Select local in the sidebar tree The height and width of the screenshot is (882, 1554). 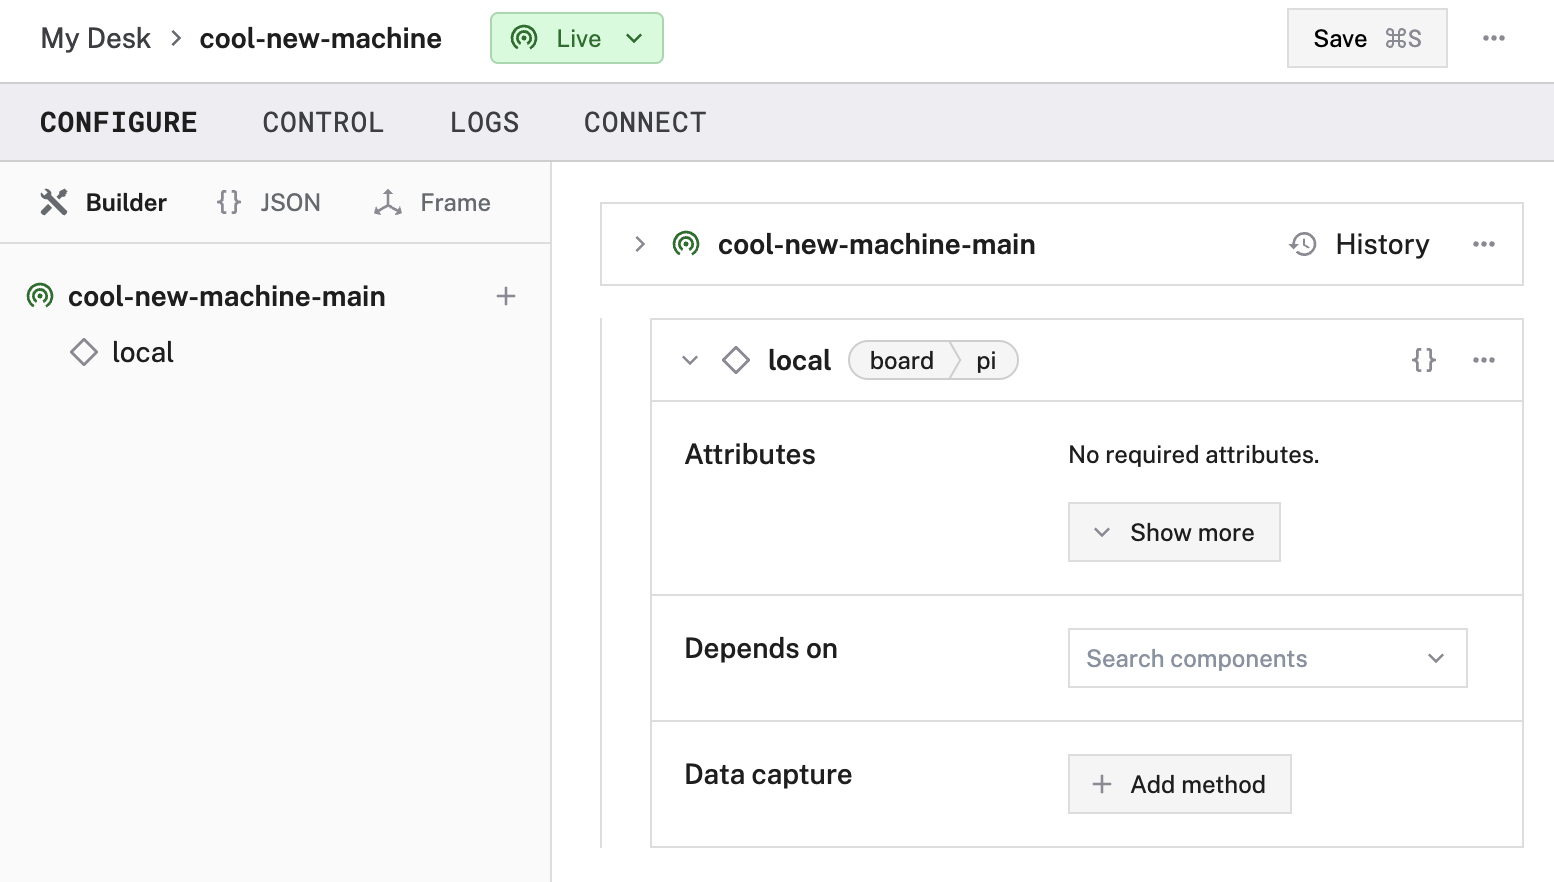point(142,352)
